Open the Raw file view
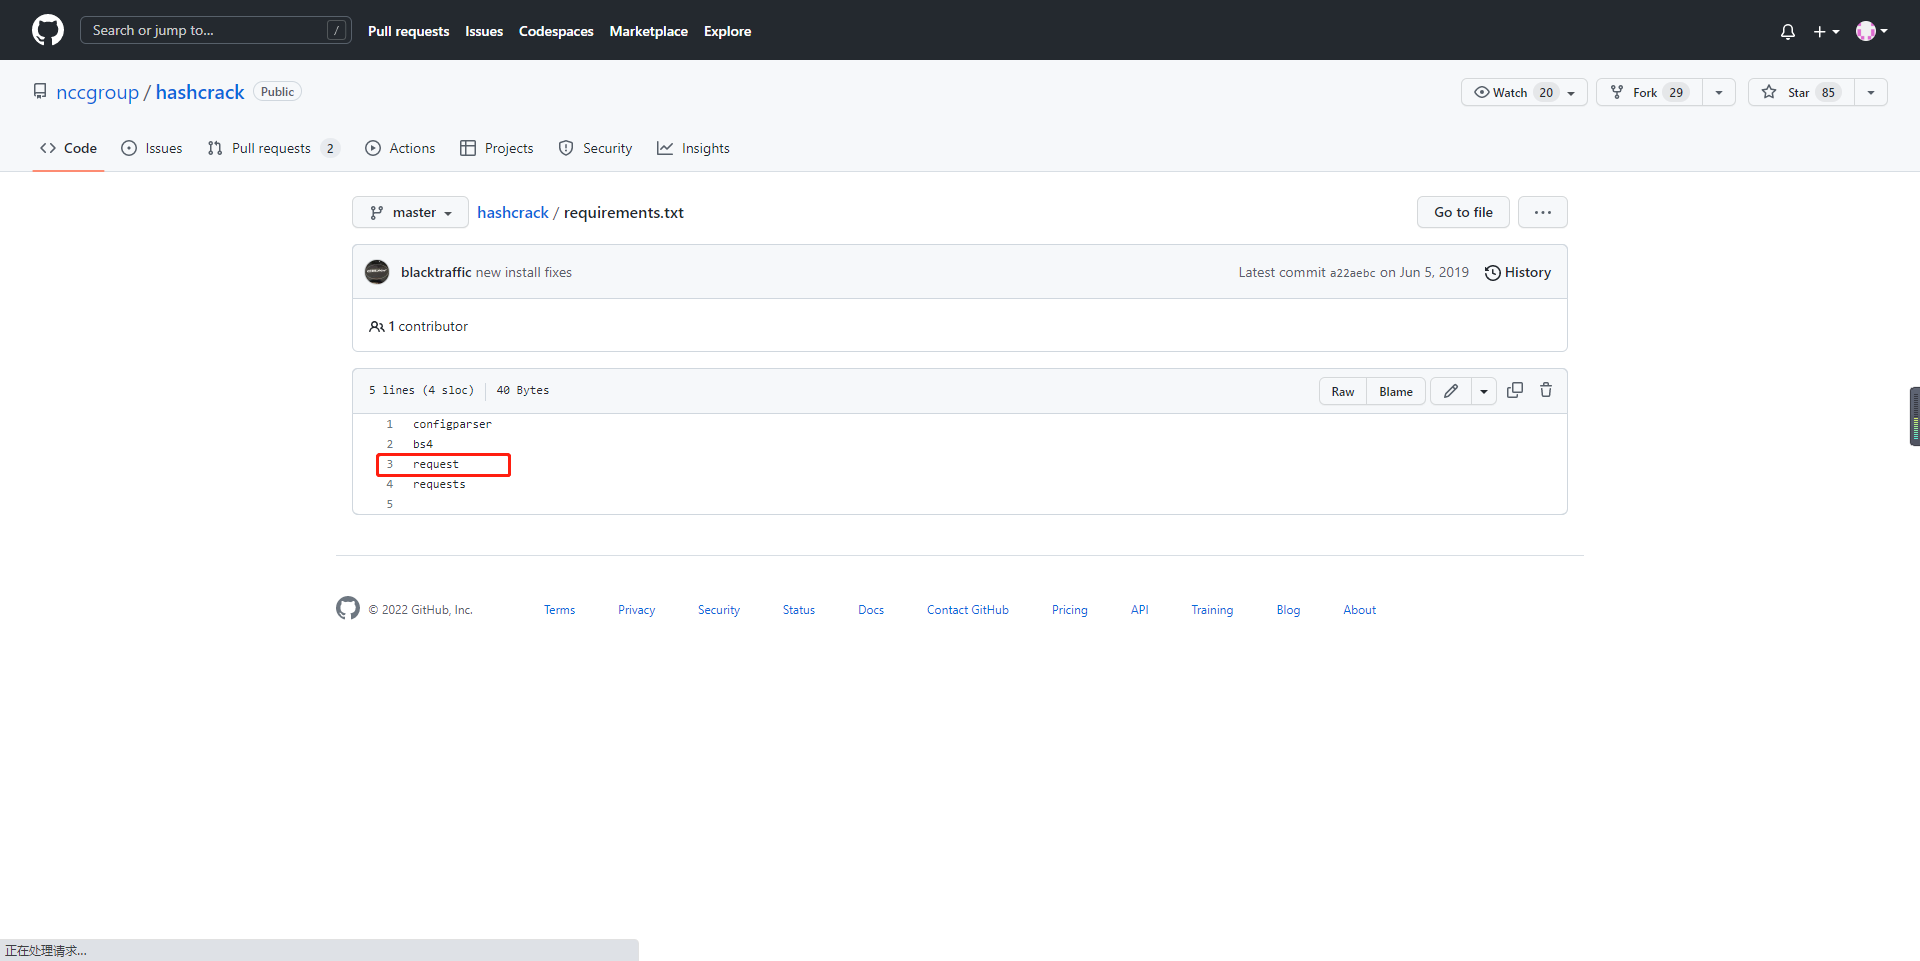 coord(1342,391)
